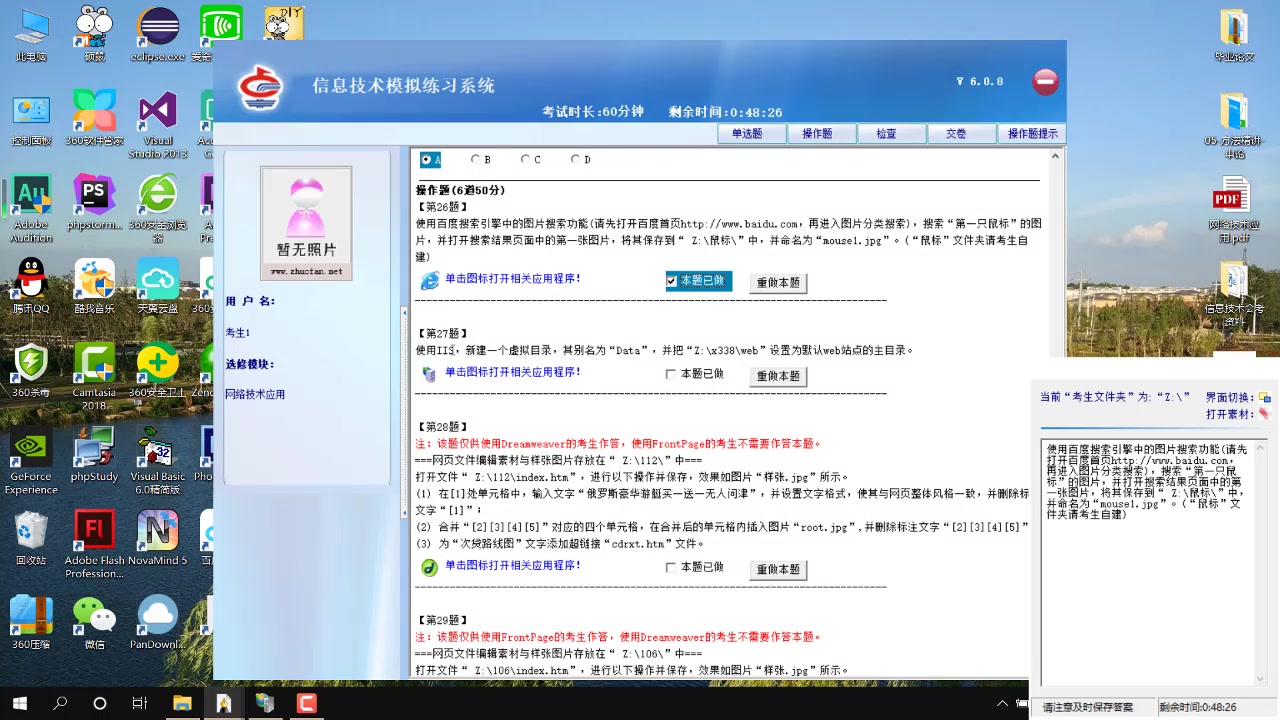This screenshot has height=720, width=1280.
Task: Select answer option D radio button
Action: [x=575, y=159]
